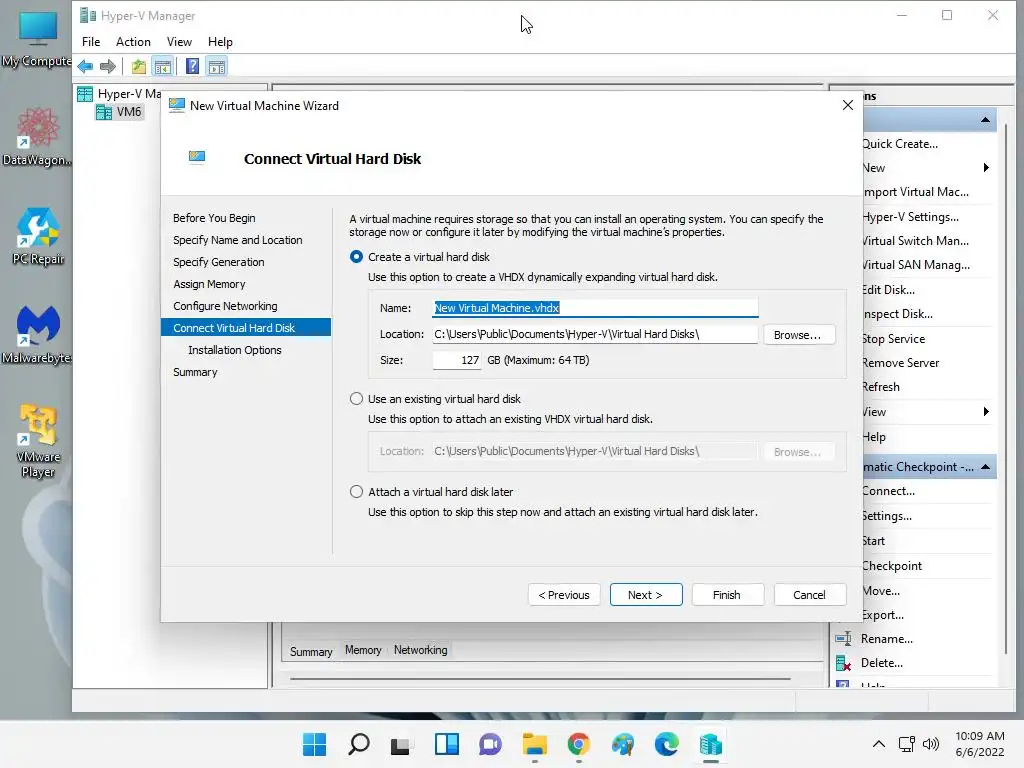Open the Action menu
Viewport: 1024px width, 768px height.
[133, 42]
